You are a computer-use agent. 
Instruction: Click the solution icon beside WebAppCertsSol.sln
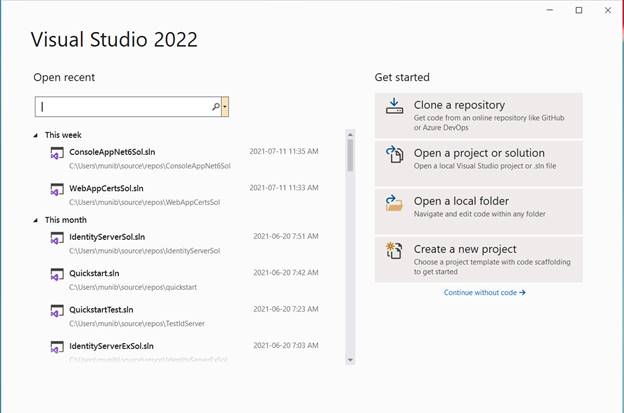click(57, 189)
